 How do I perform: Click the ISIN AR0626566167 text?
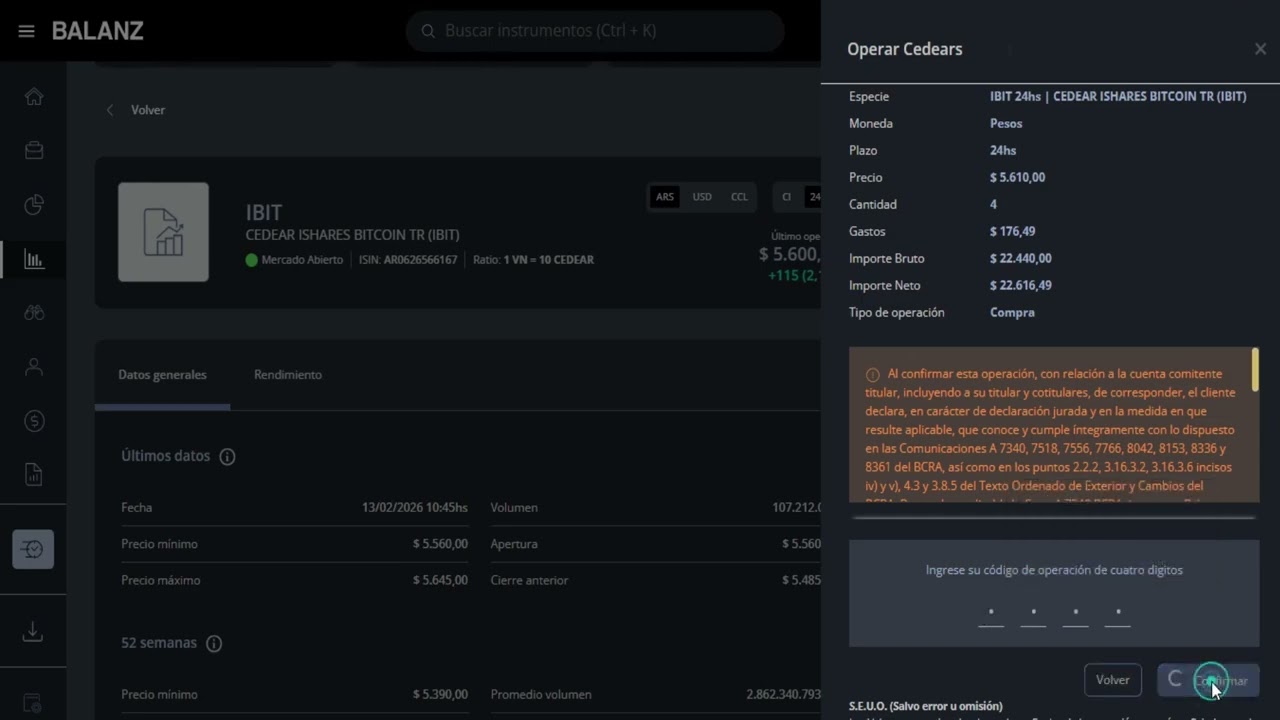pos(408,260)
